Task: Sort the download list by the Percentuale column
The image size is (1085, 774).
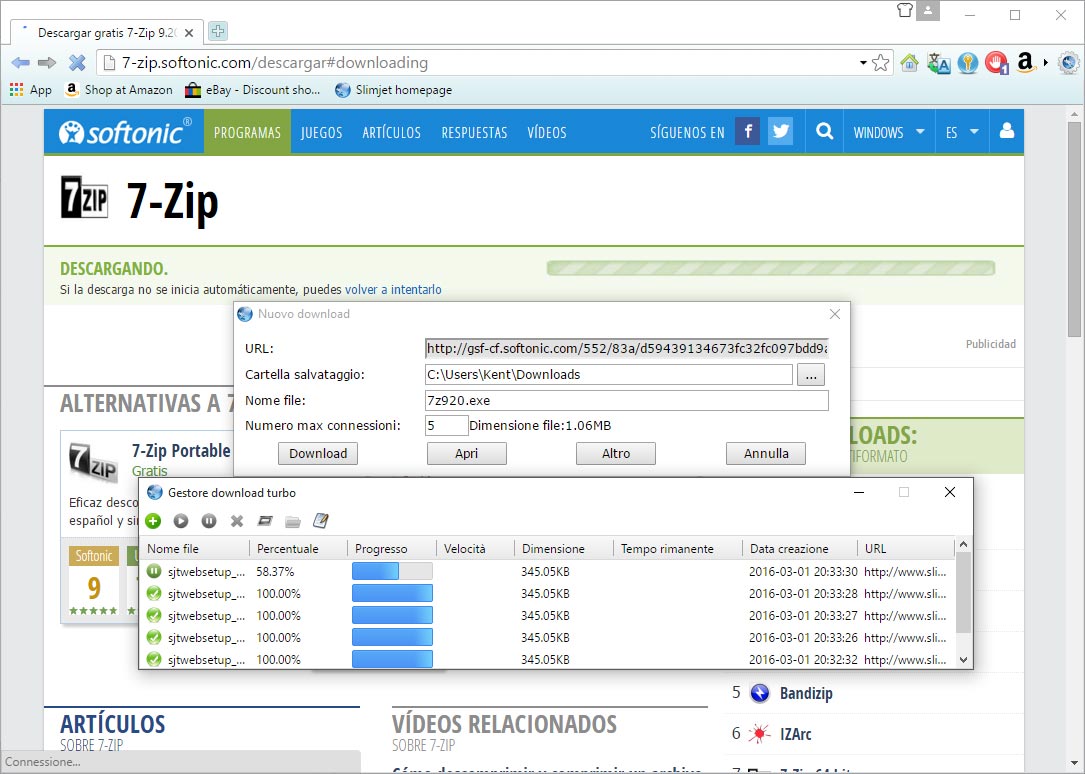Action: (x=298, y=549)
